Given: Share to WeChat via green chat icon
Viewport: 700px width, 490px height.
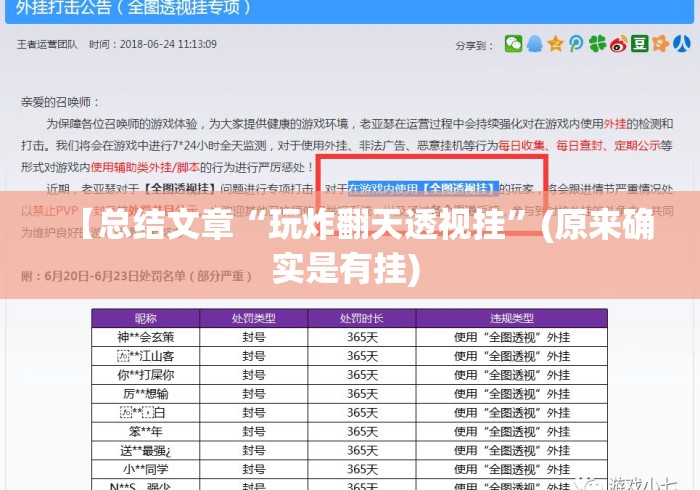Looking at the screenshot, I should point(513,44).
